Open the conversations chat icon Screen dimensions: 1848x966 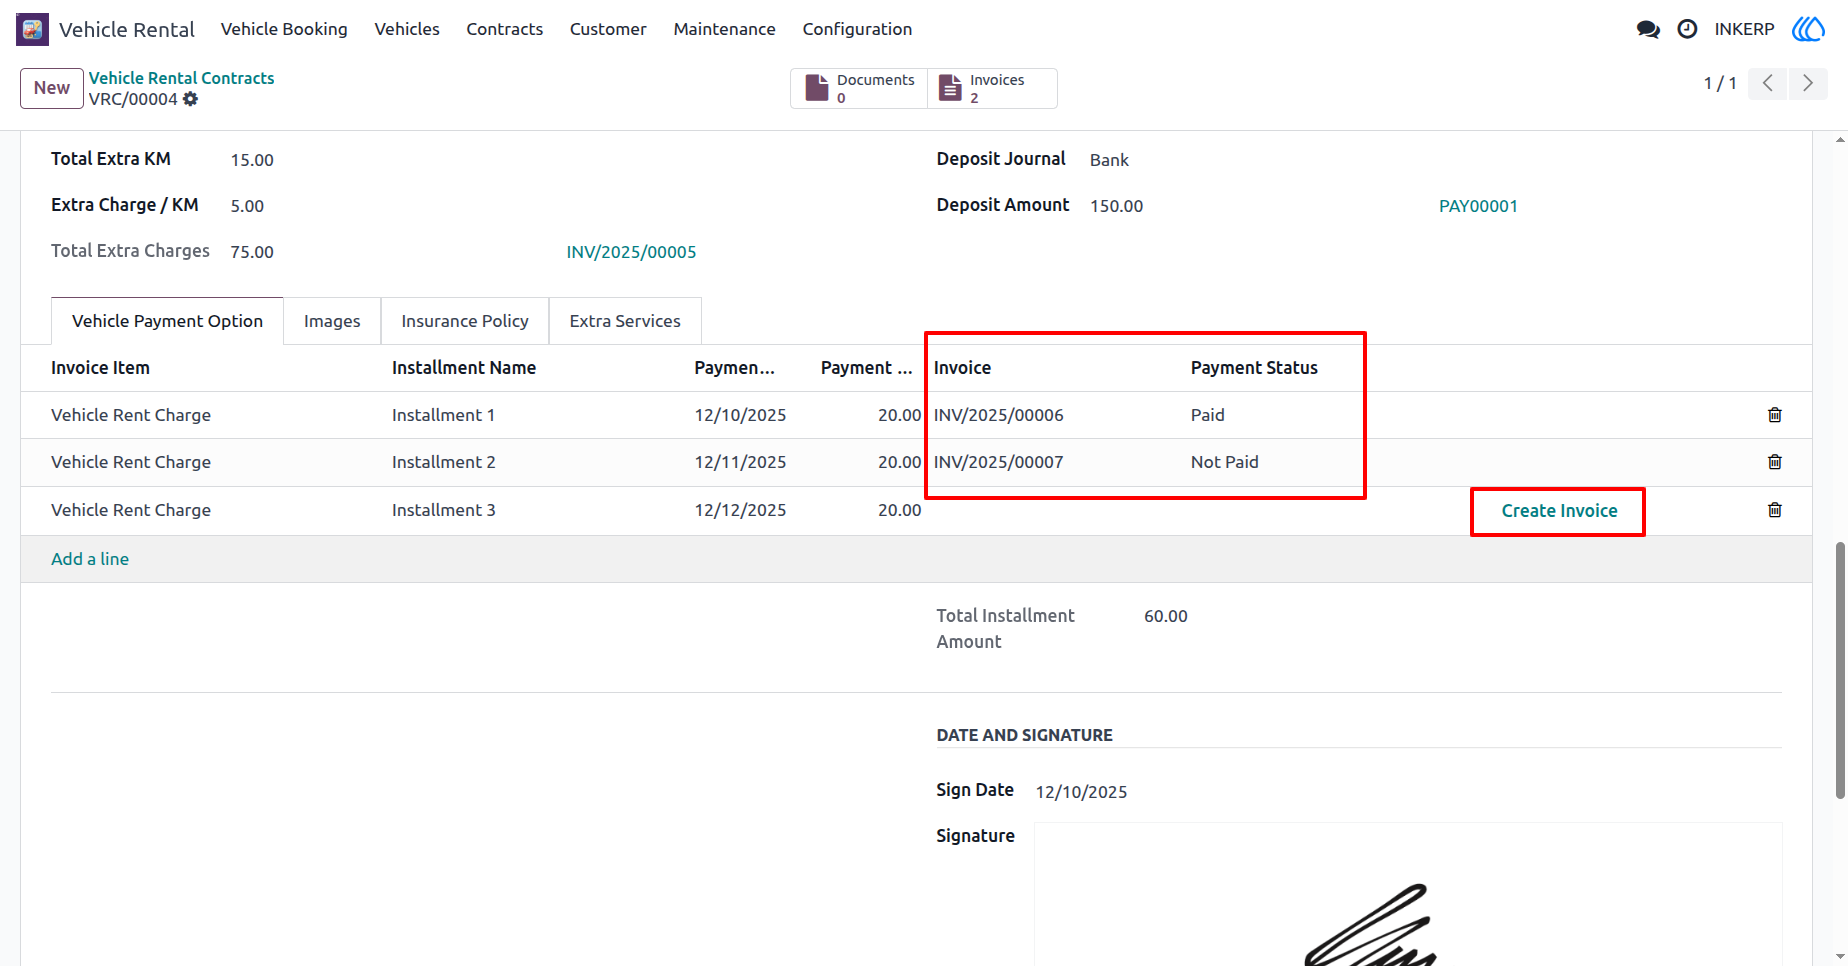[1648, 29]
